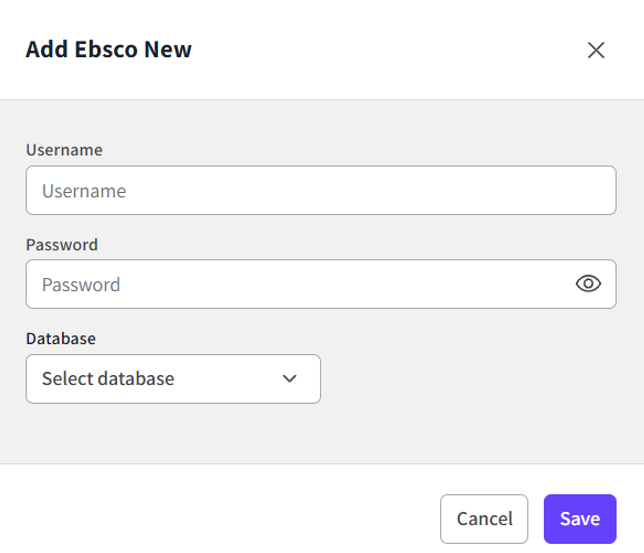Show the hidden password using the eye toggle
This screenshot has height=553, width=644.
(x=588, y=284)
